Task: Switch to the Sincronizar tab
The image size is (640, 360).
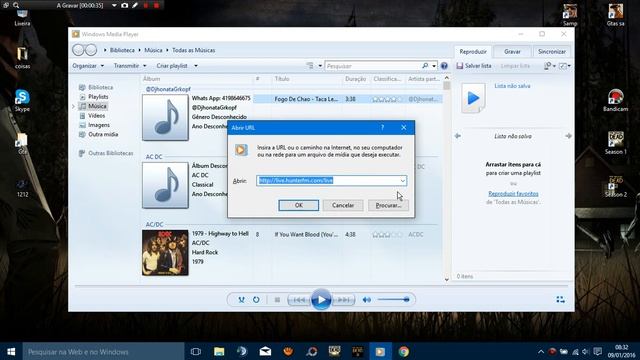Action: click(551, 52)
